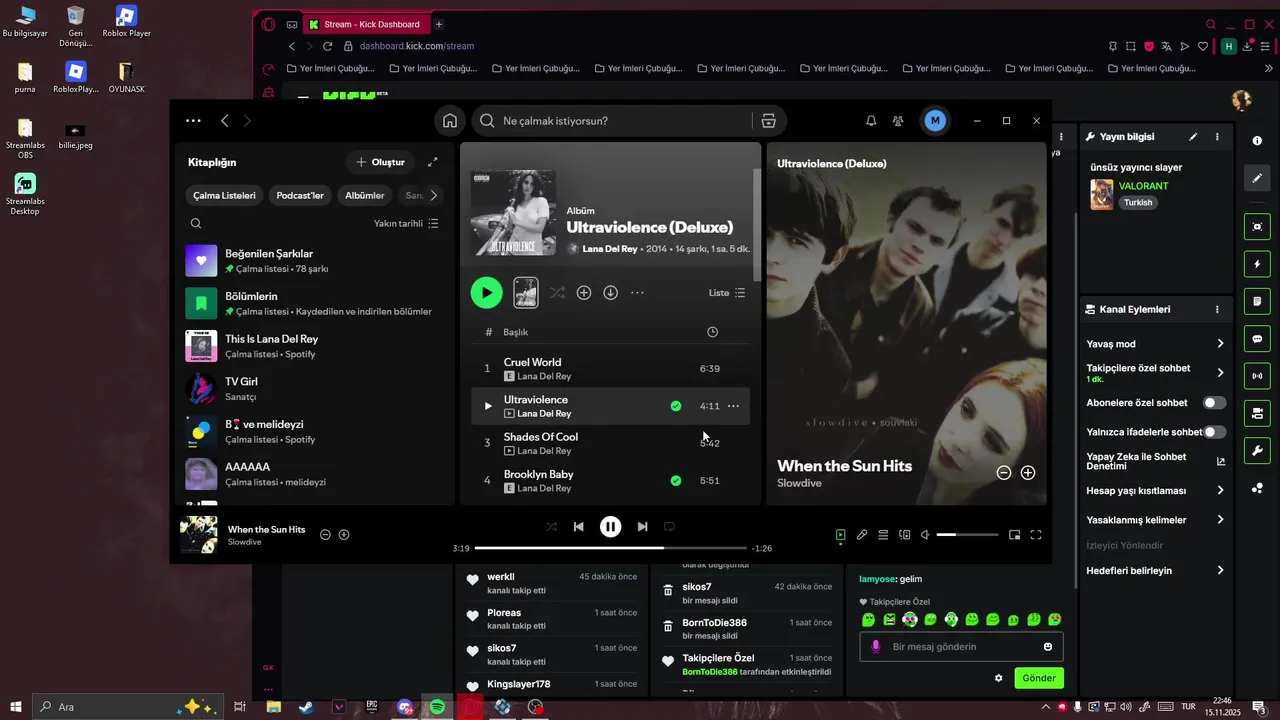This screenshot has width=1280, height=720.
Task: Open Kick emoji picker in chat field
Action: pos(1048,647)
